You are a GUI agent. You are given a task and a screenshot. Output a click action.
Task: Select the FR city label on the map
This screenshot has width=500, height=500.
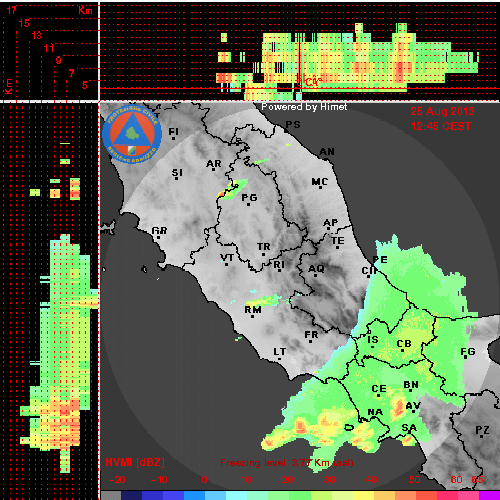[311, 335]
